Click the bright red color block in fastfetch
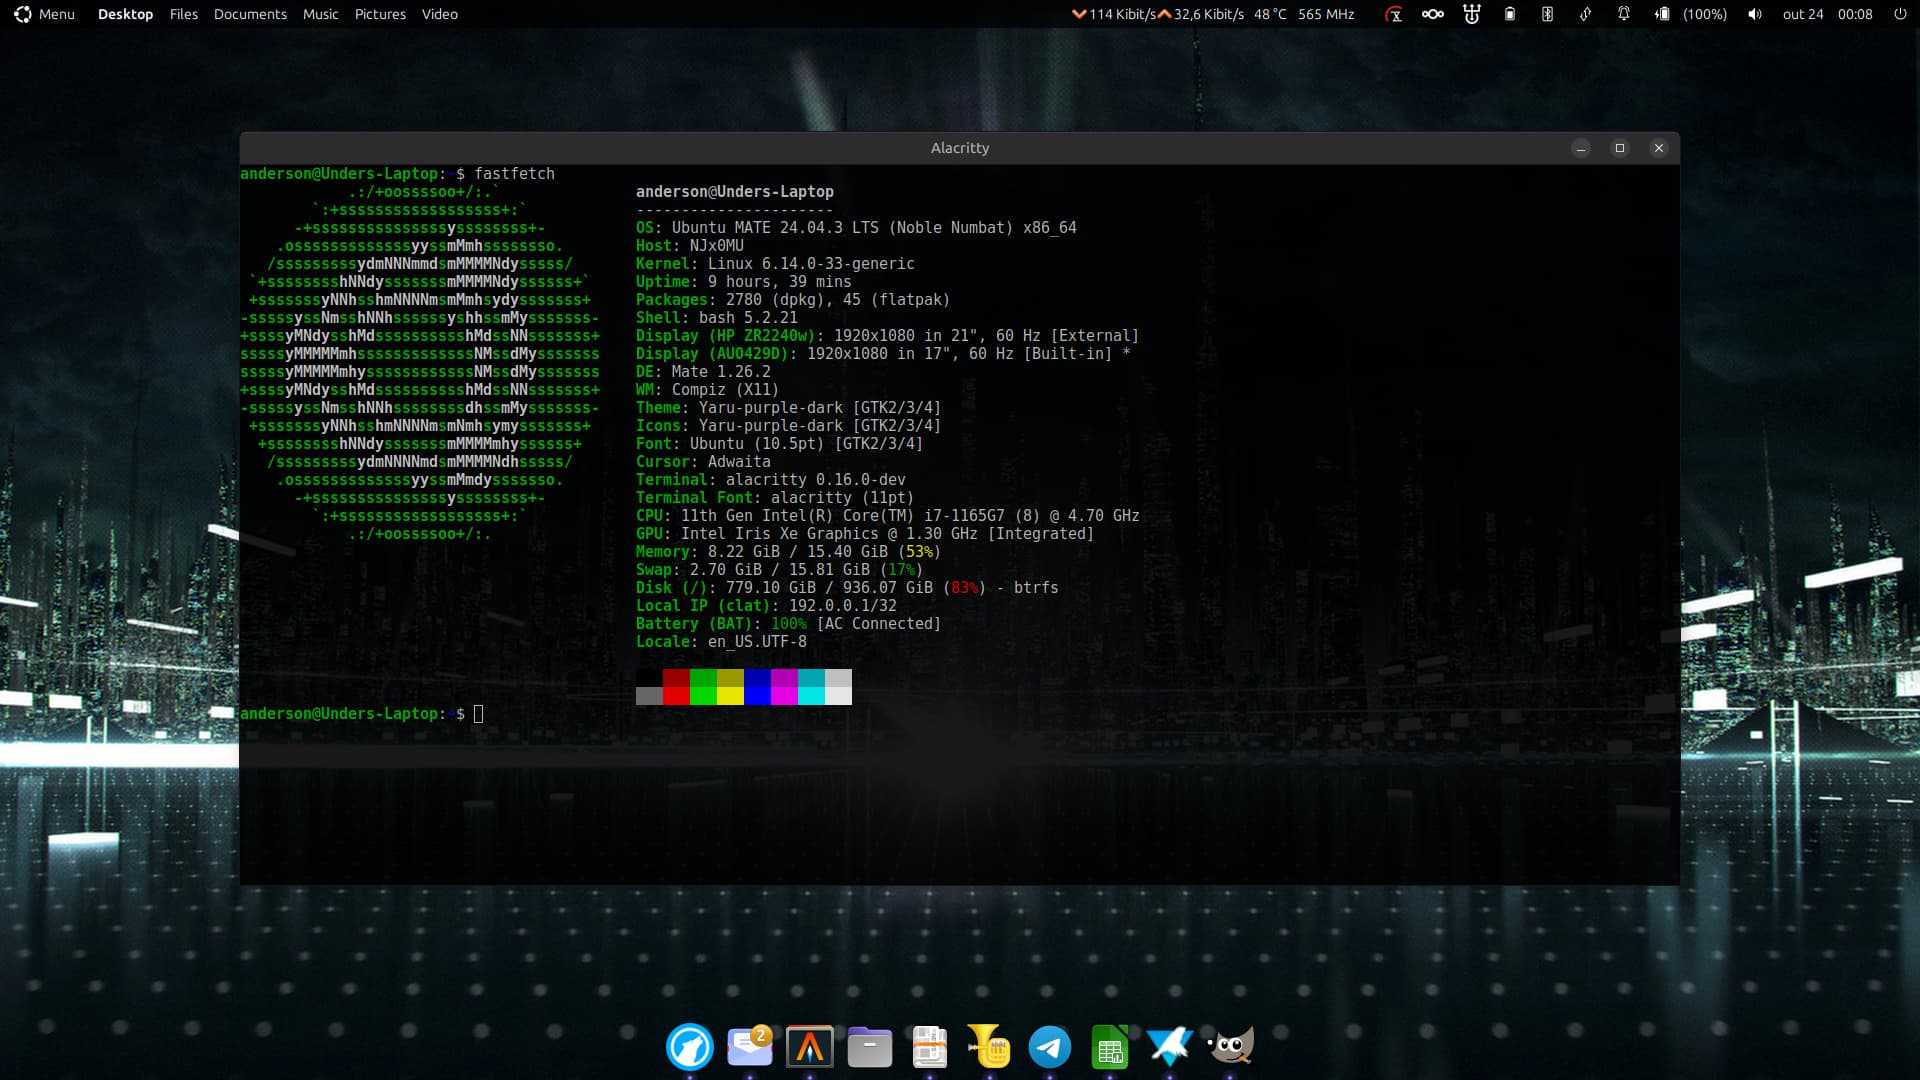The image size is (1920, 1080). [676, 696]
